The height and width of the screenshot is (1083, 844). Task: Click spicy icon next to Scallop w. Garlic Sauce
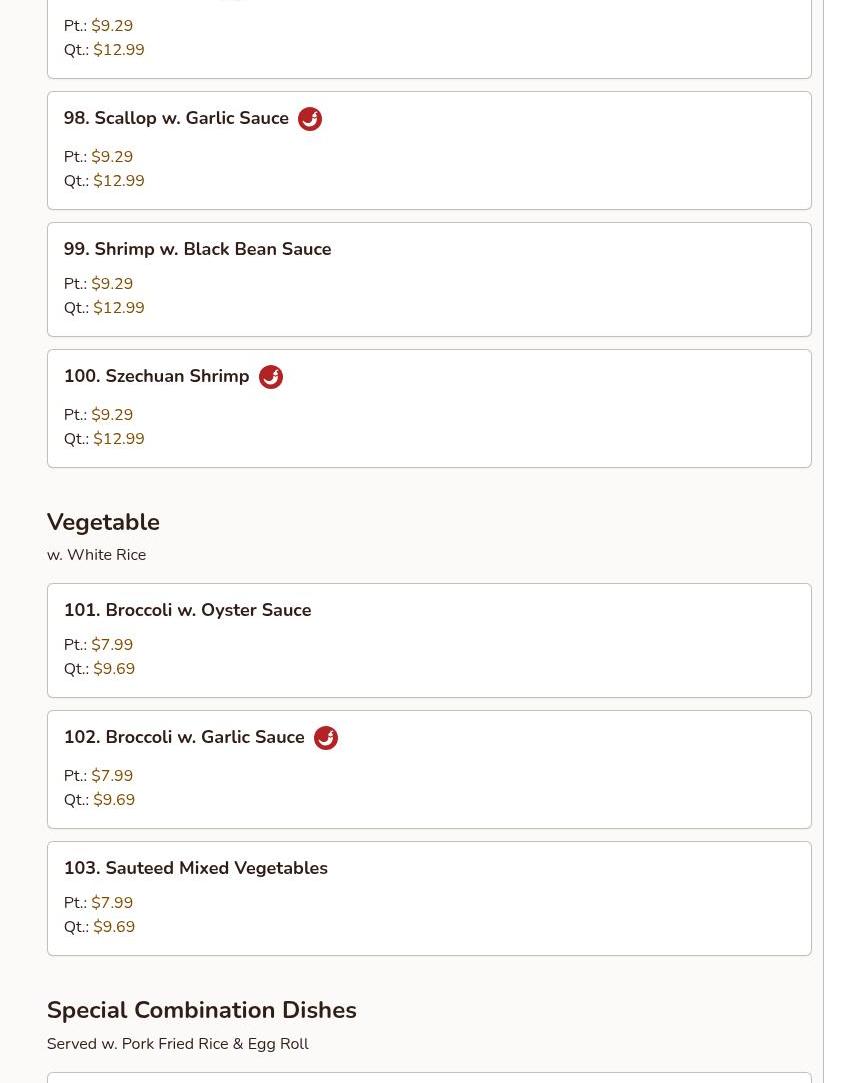point(310,119)
